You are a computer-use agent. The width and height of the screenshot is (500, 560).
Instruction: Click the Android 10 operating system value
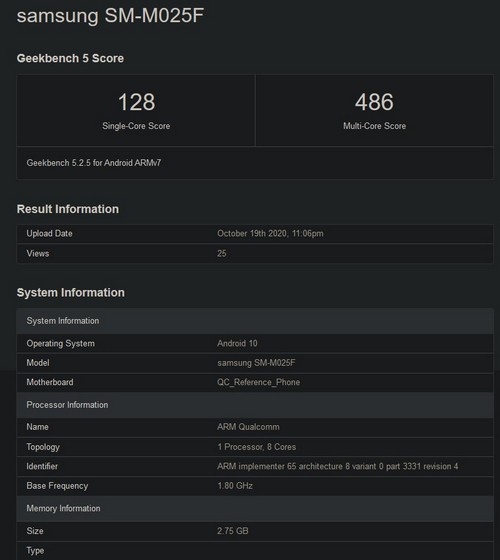237,344
